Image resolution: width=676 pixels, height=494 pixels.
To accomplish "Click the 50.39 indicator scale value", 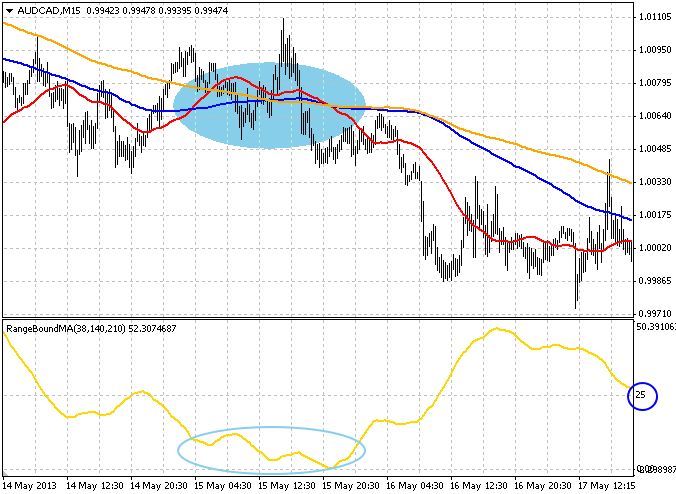I will 654,326.
